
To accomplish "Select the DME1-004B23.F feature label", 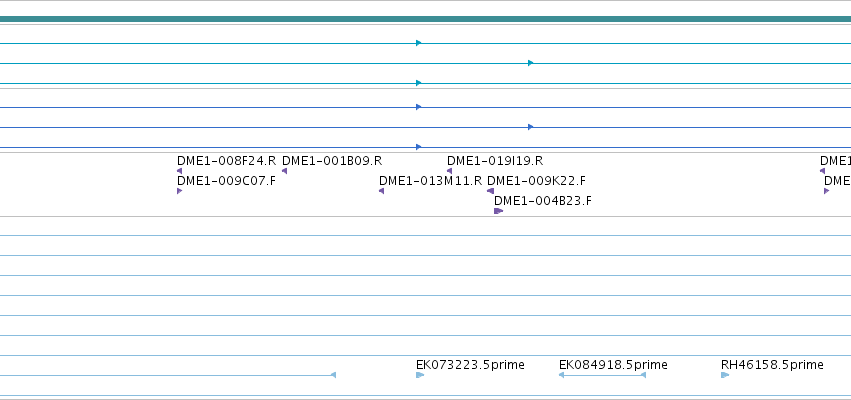I will click(x=543, y=201).
